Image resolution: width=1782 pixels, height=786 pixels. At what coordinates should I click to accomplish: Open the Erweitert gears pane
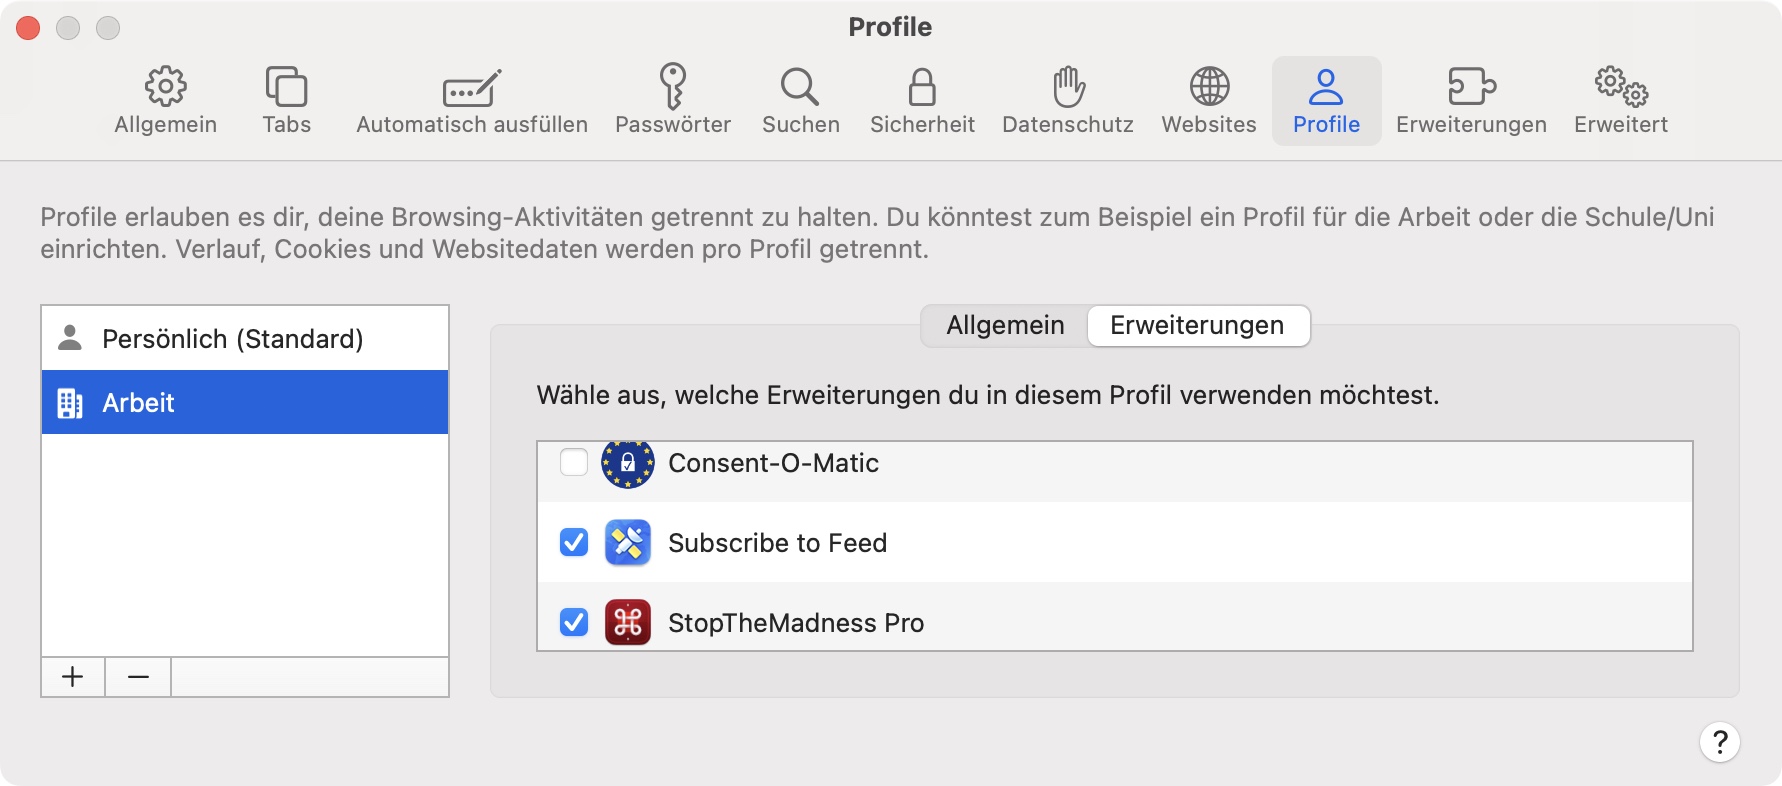(x=1621, y=101)
